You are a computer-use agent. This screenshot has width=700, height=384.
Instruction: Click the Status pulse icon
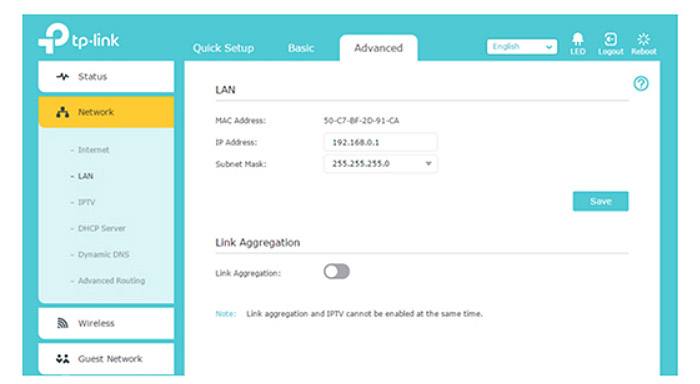pos(62,76)
